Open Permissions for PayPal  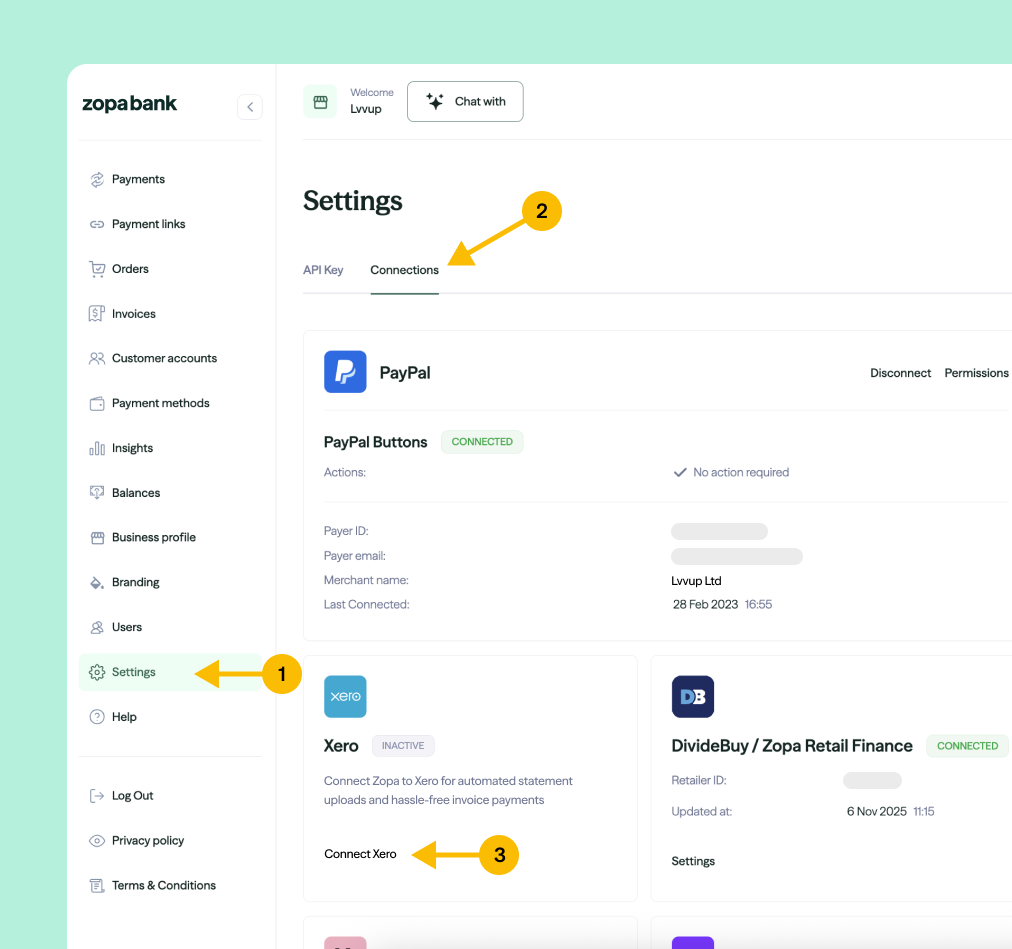pyautogui.click(x=975, y=372)
